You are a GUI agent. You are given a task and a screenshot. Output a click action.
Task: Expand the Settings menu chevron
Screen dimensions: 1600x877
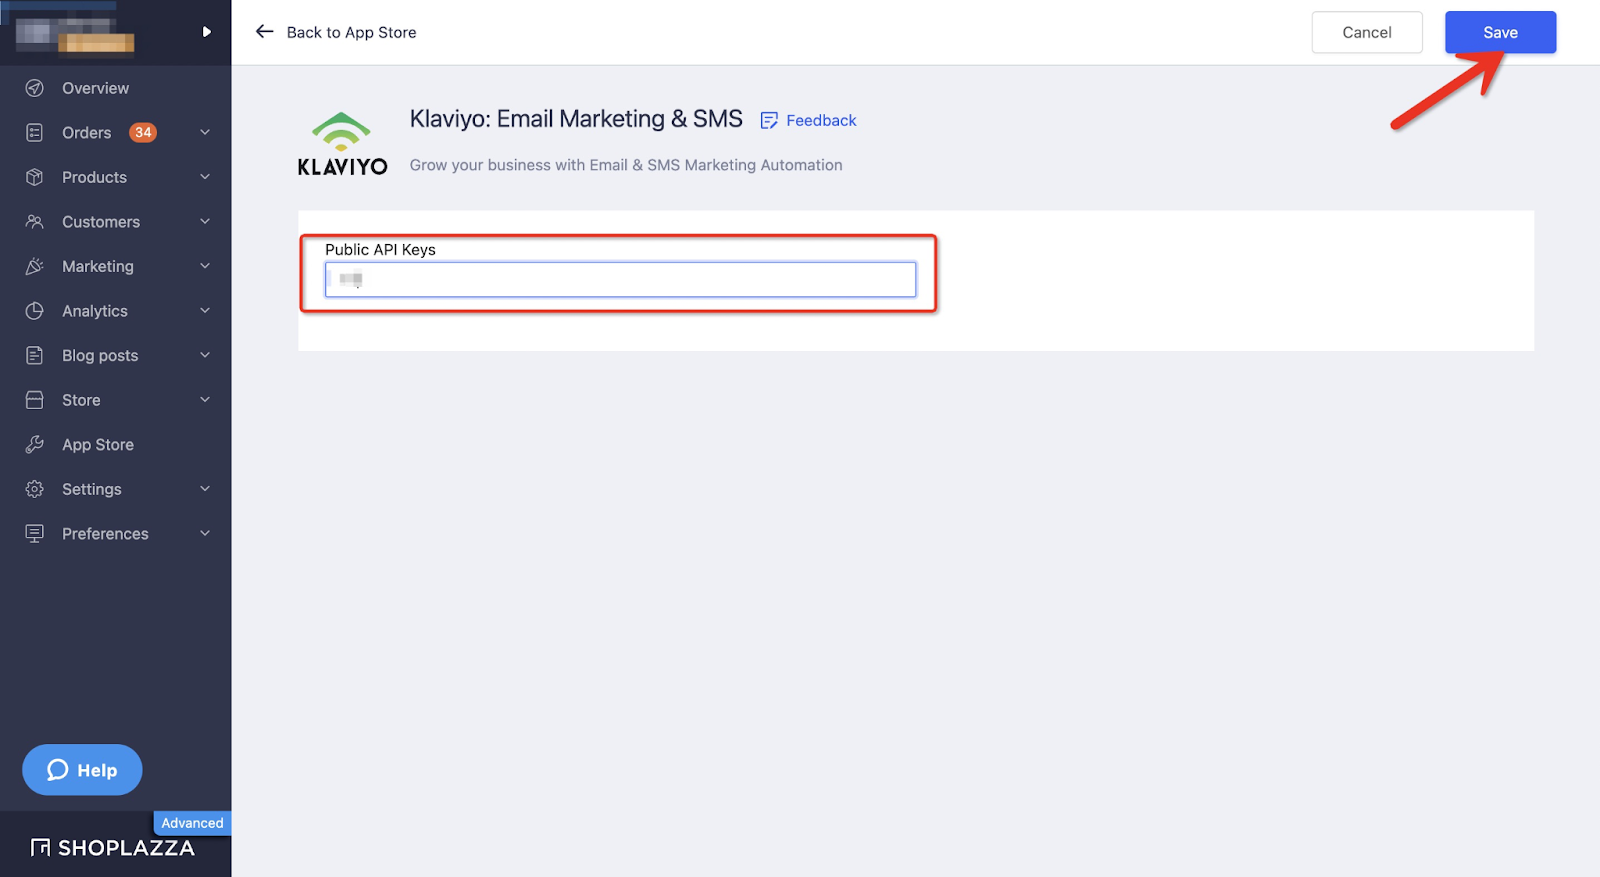(205, 489)
